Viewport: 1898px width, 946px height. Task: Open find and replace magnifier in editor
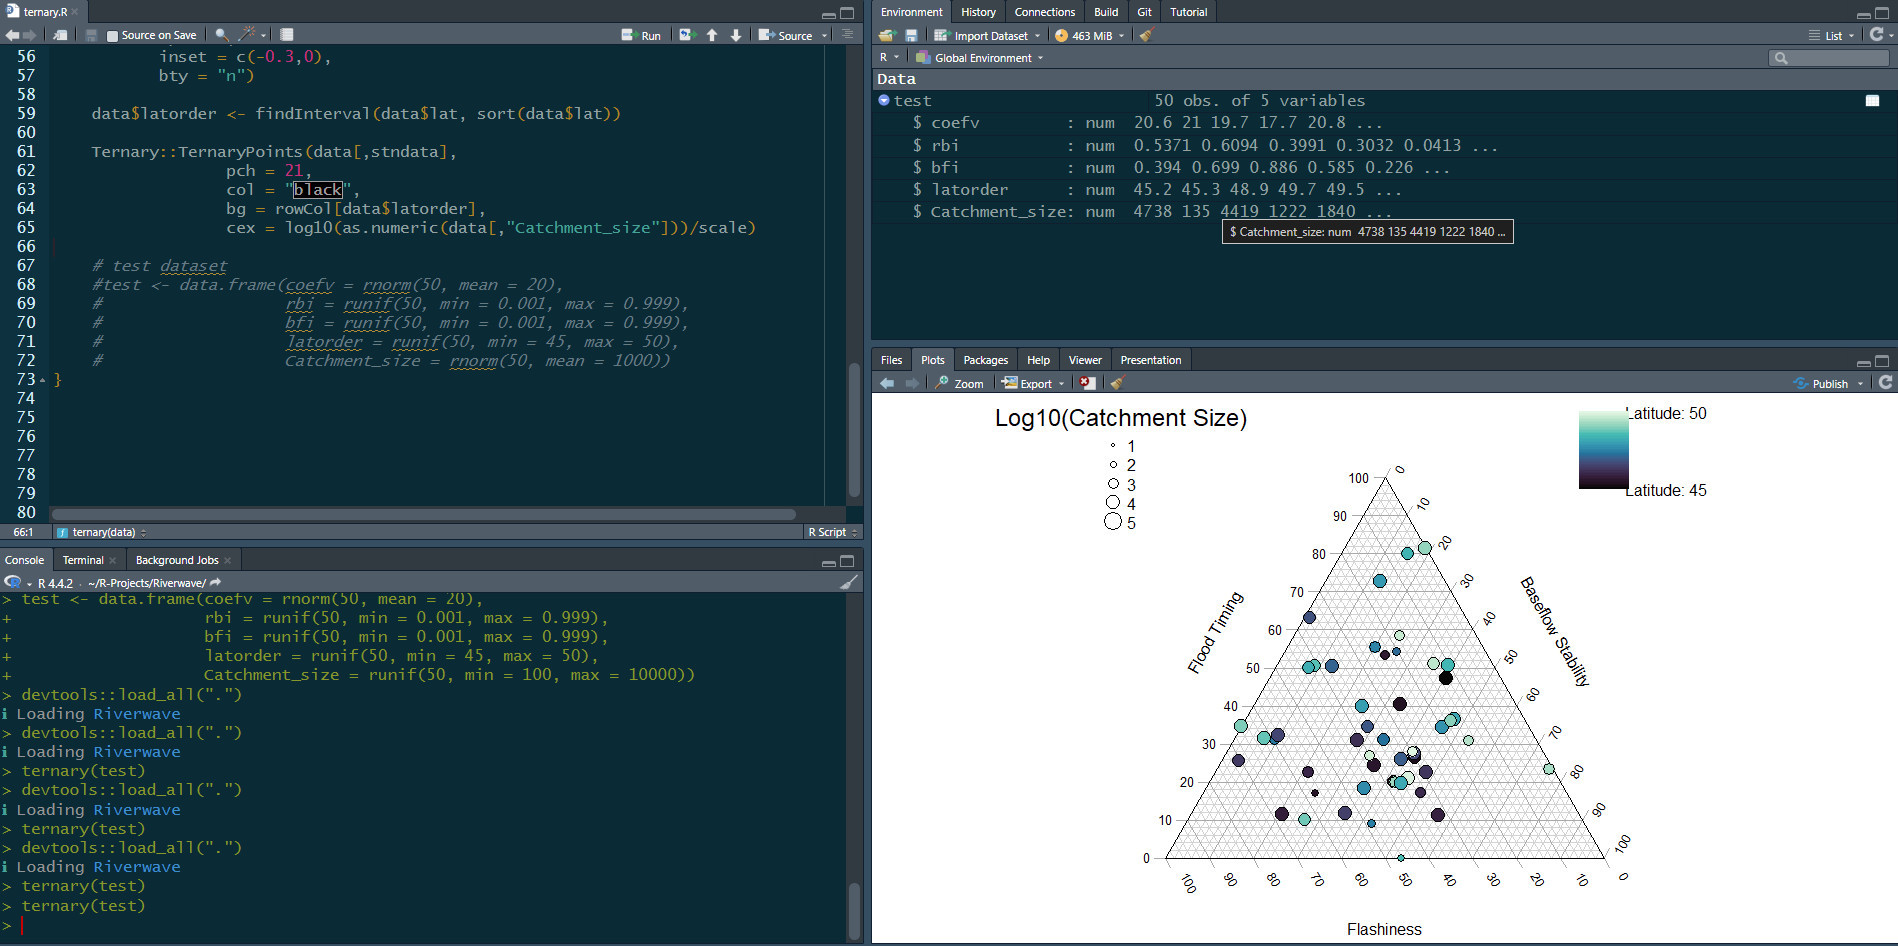coord(221,35)
